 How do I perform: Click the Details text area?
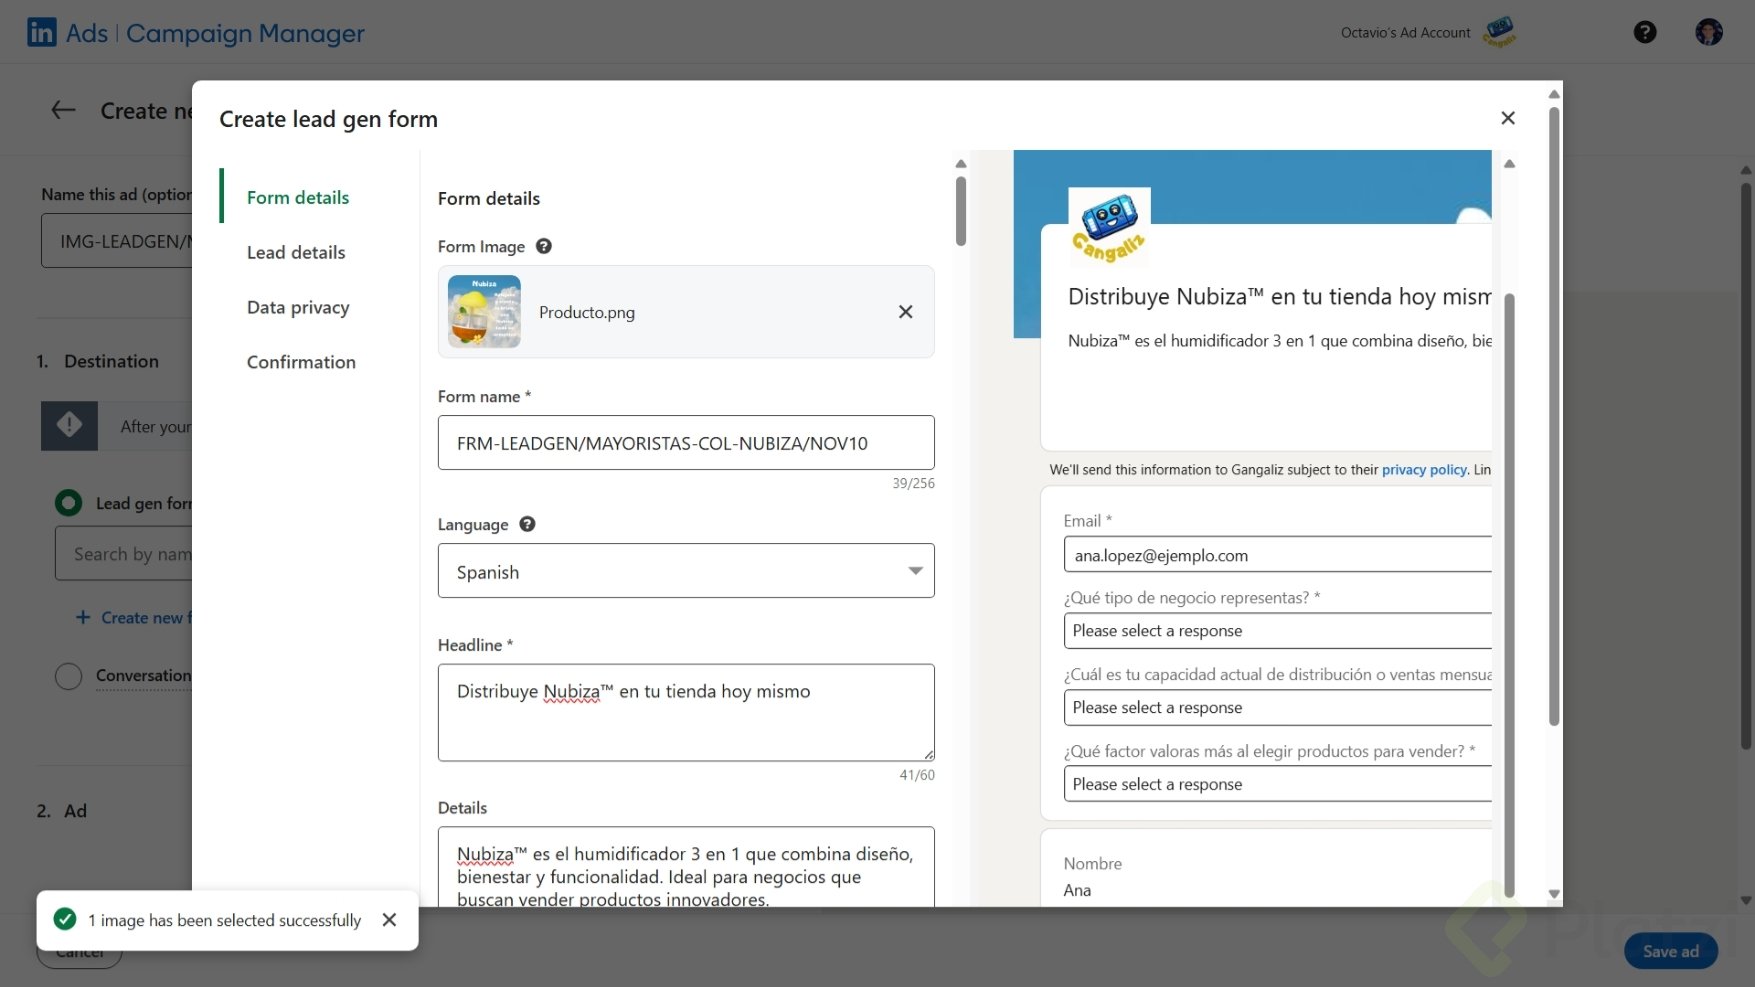(686, 867)
